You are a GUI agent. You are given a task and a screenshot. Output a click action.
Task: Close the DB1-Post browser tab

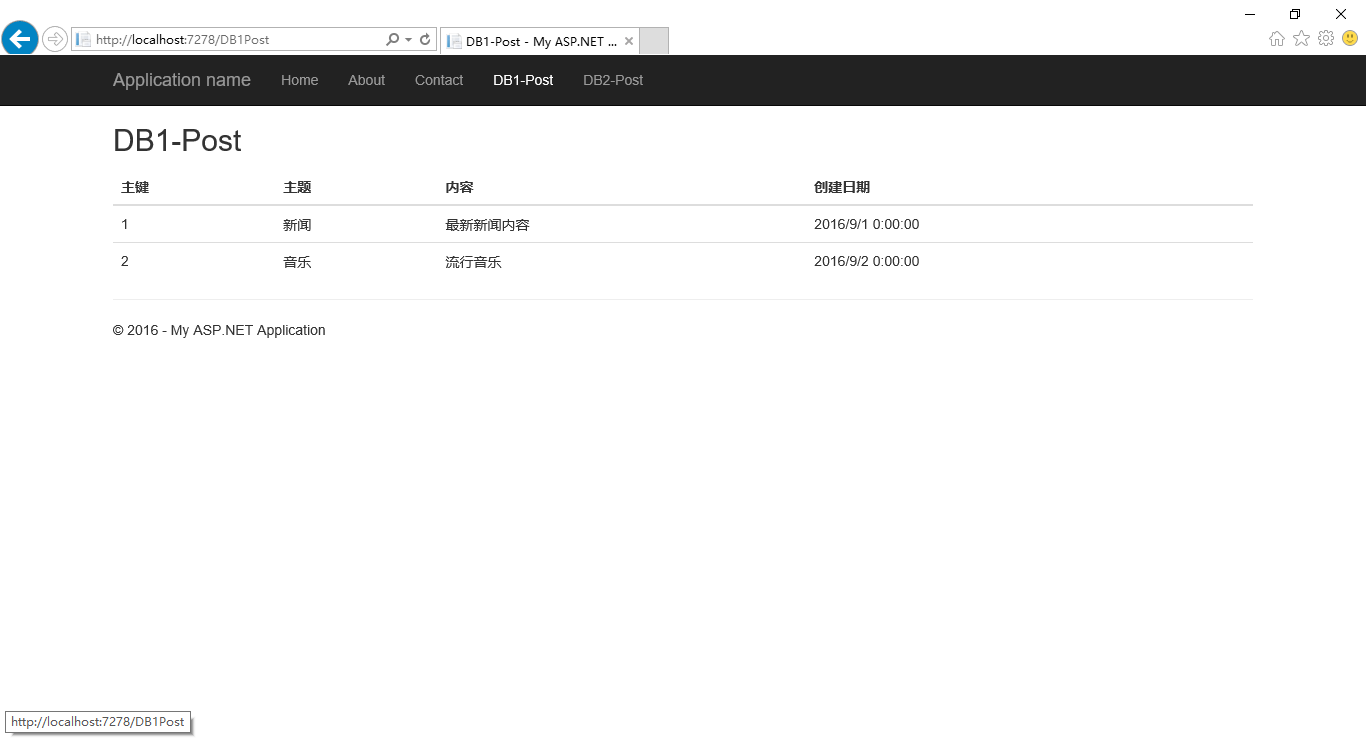pyautogui.click(x=629, y=41)
